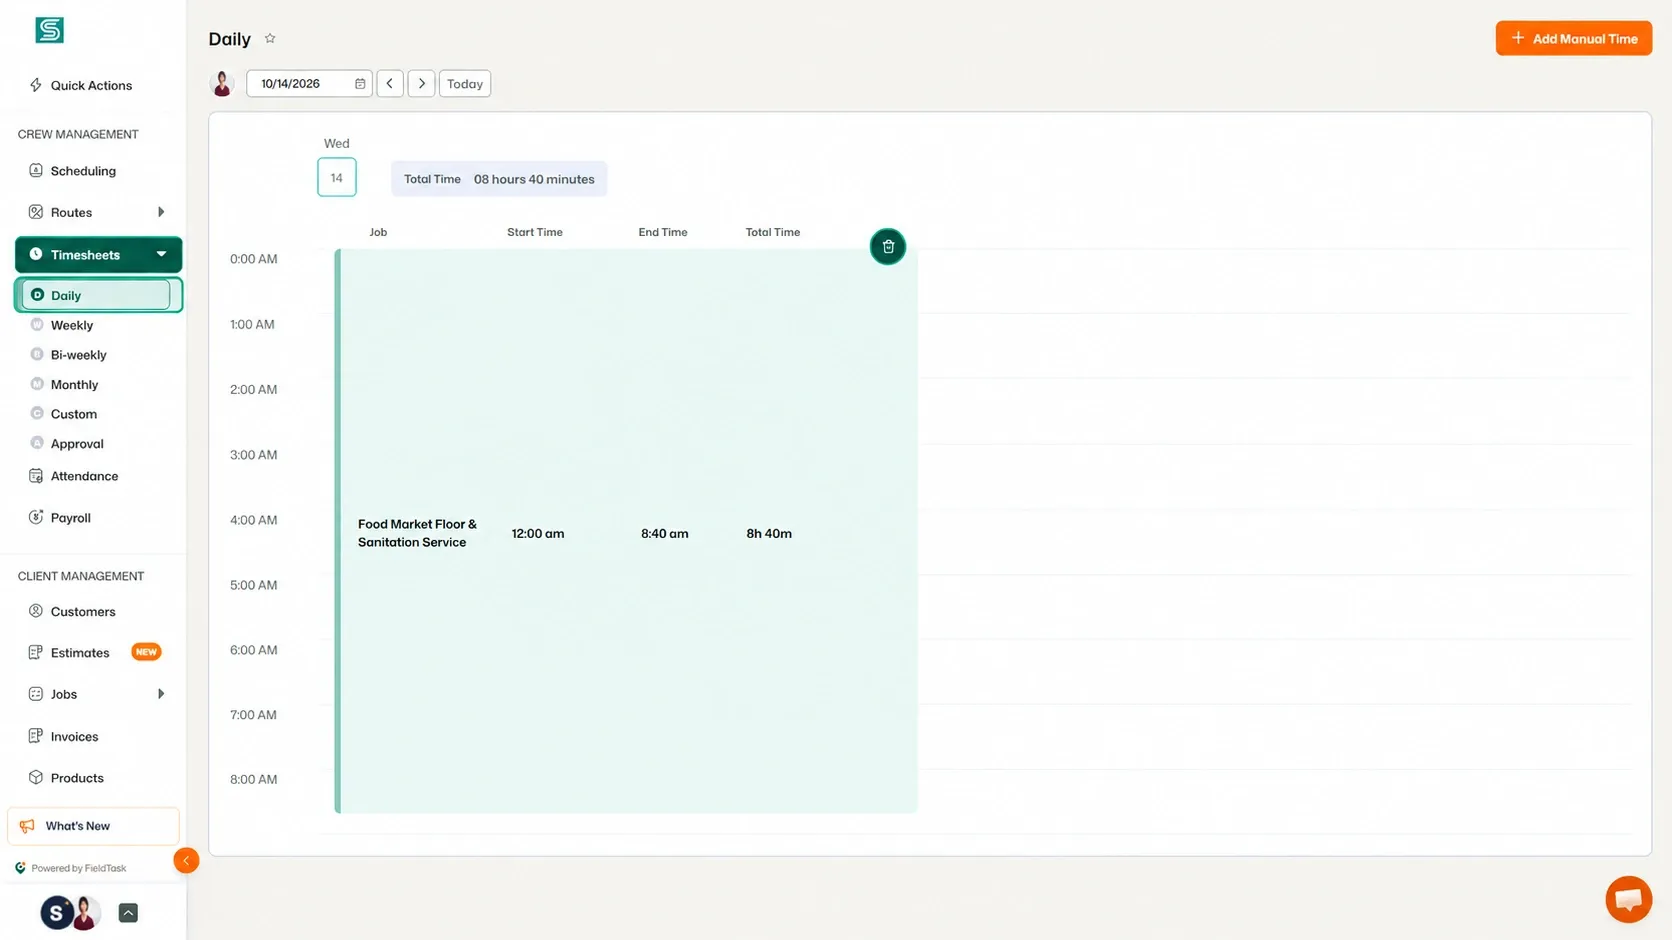
Task: Go to previous day arrow
Action: [390, 84]
